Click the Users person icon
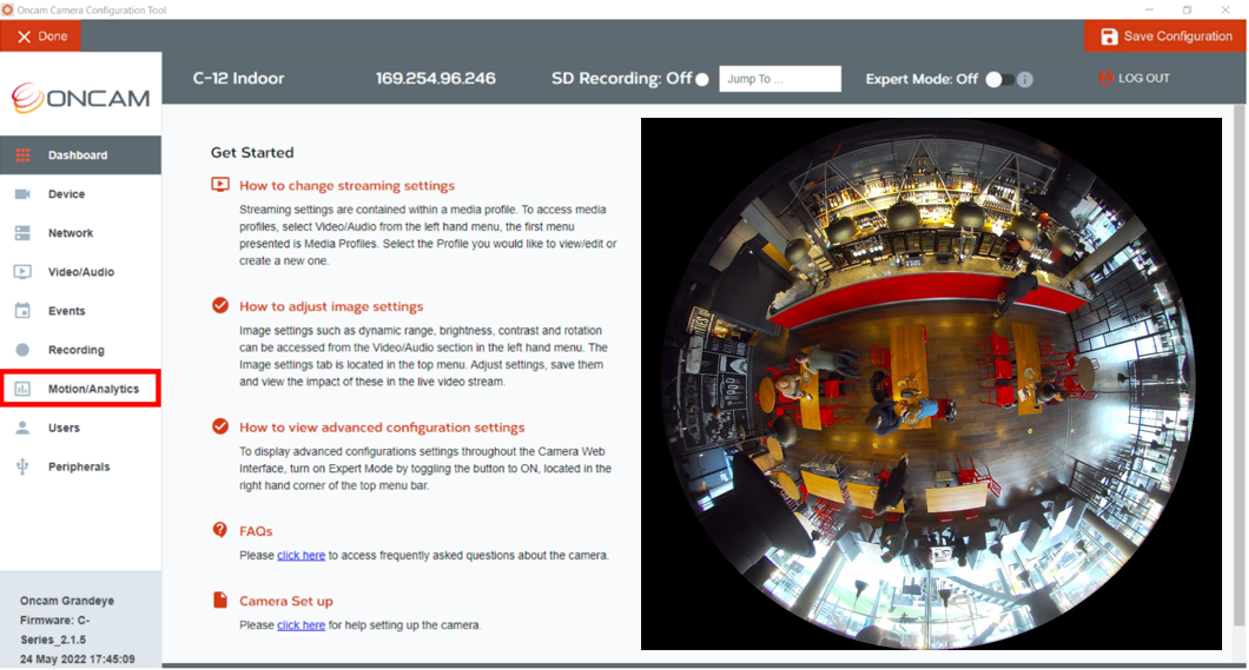 click(23, 428)
